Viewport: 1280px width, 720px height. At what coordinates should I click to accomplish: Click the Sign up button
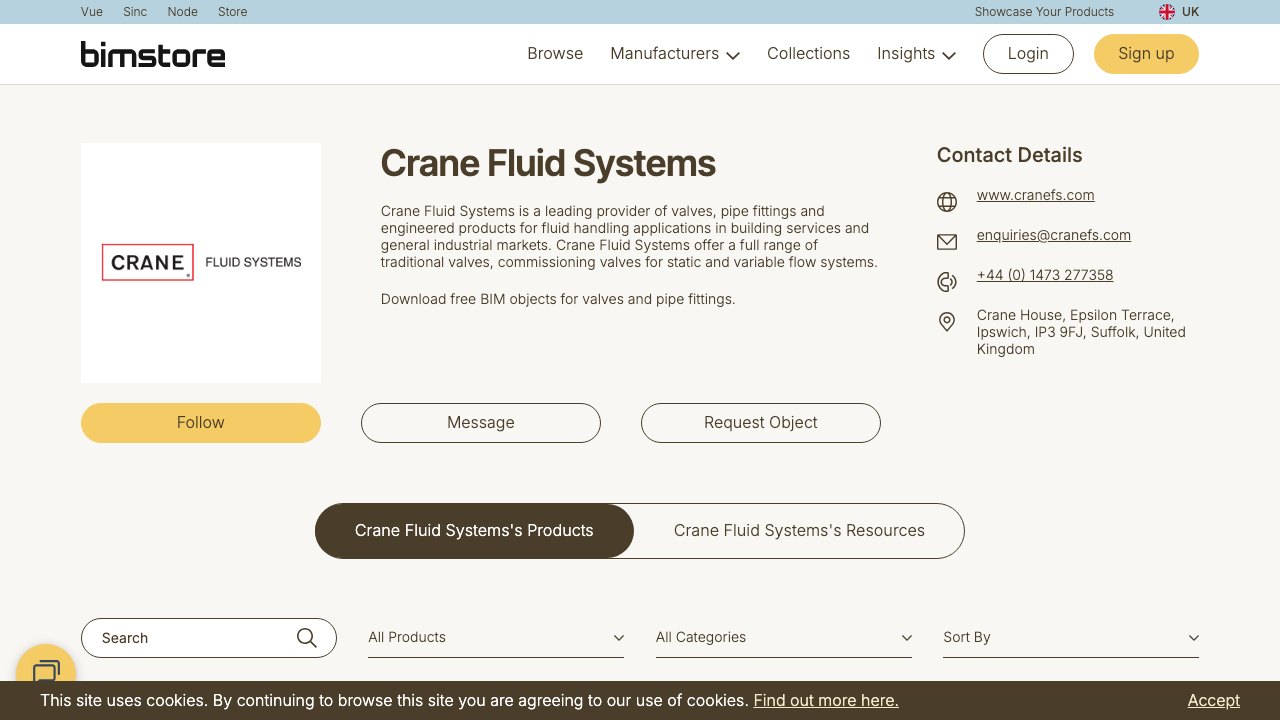1146,54
